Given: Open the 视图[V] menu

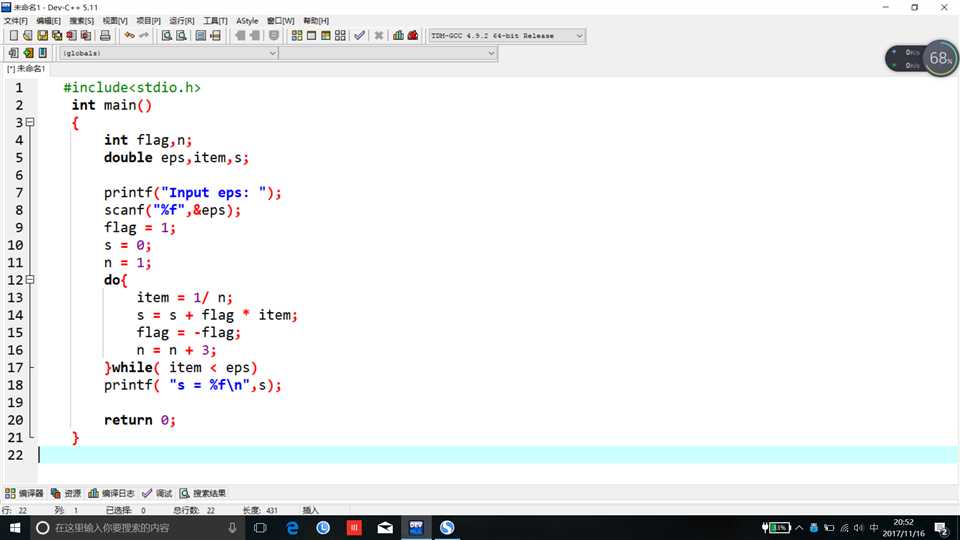Looking at the screenshot, I should click(114, 21).
